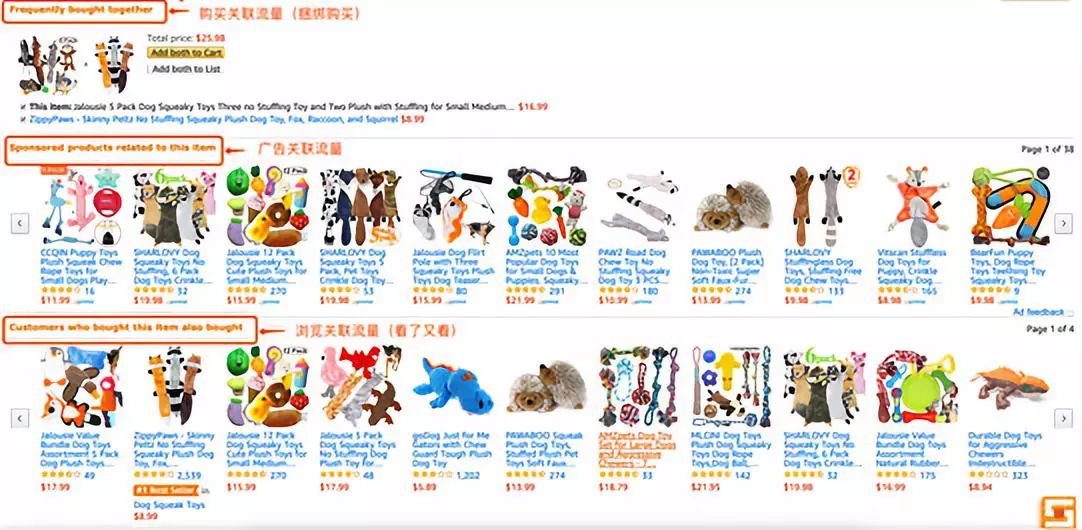Image resolution: width=1082 pixels, height=530 pixels.
Task: Tick checkbox beside ZippyPaws Skinny Peltz item
Action: pyautogui.click(x=25, y=119)
